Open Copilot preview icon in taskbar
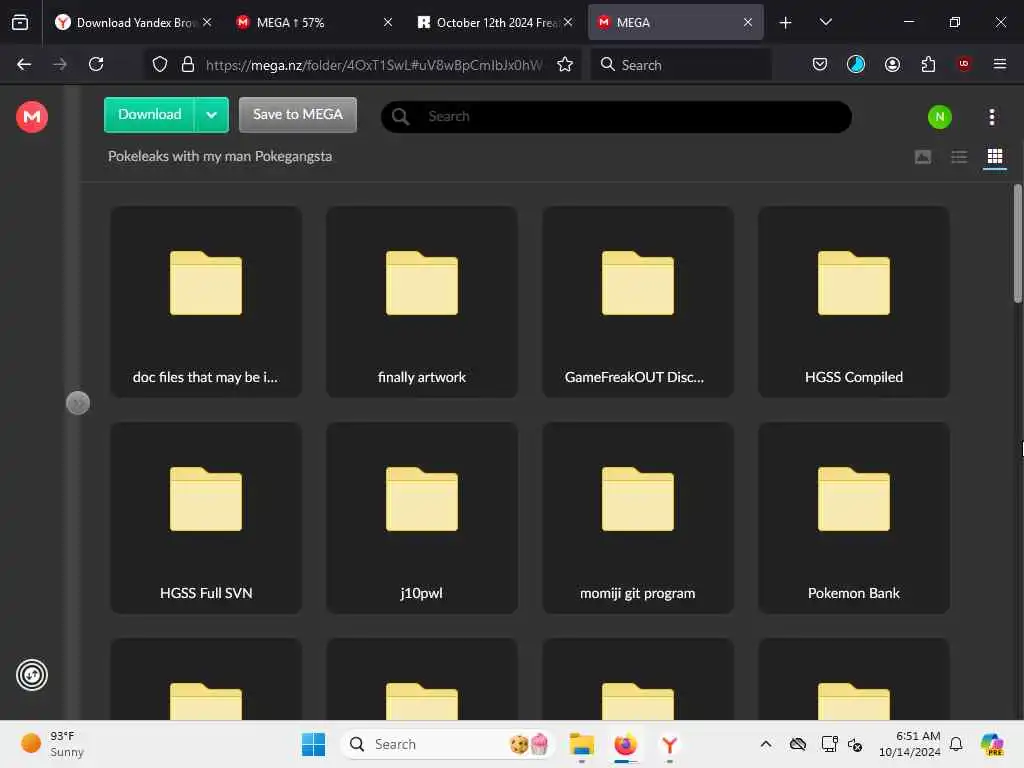The image size is (1024, 768). click(992, 744)
